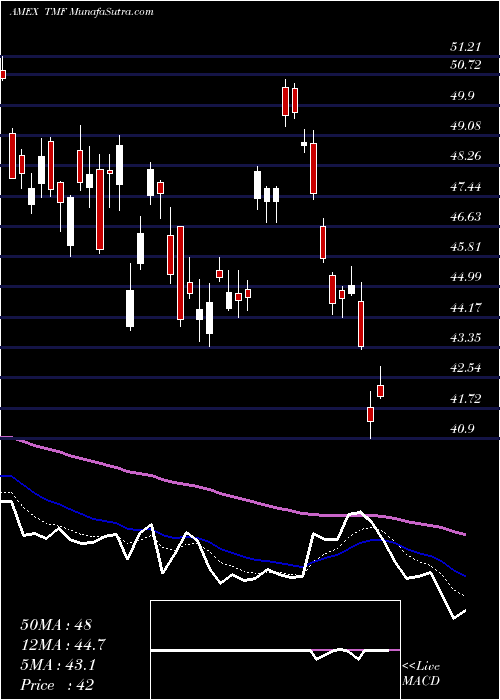Click the <<Live MACD label

pyautogui.click(x=421, y=673)
